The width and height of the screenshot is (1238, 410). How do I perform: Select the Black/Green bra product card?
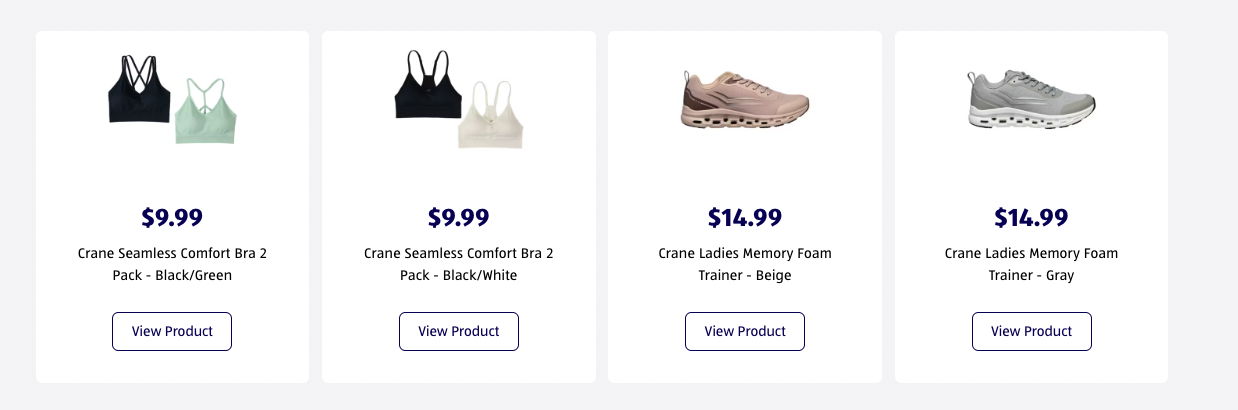(172, 206)
